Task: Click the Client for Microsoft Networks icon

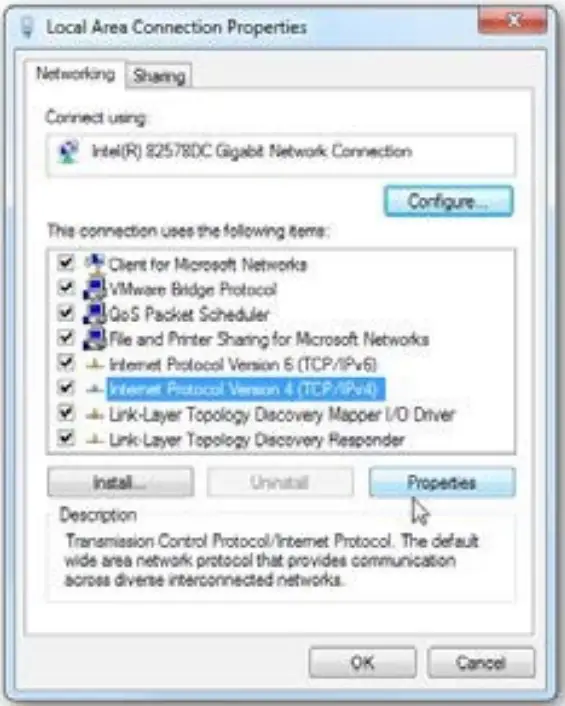Action: [95, 264]
